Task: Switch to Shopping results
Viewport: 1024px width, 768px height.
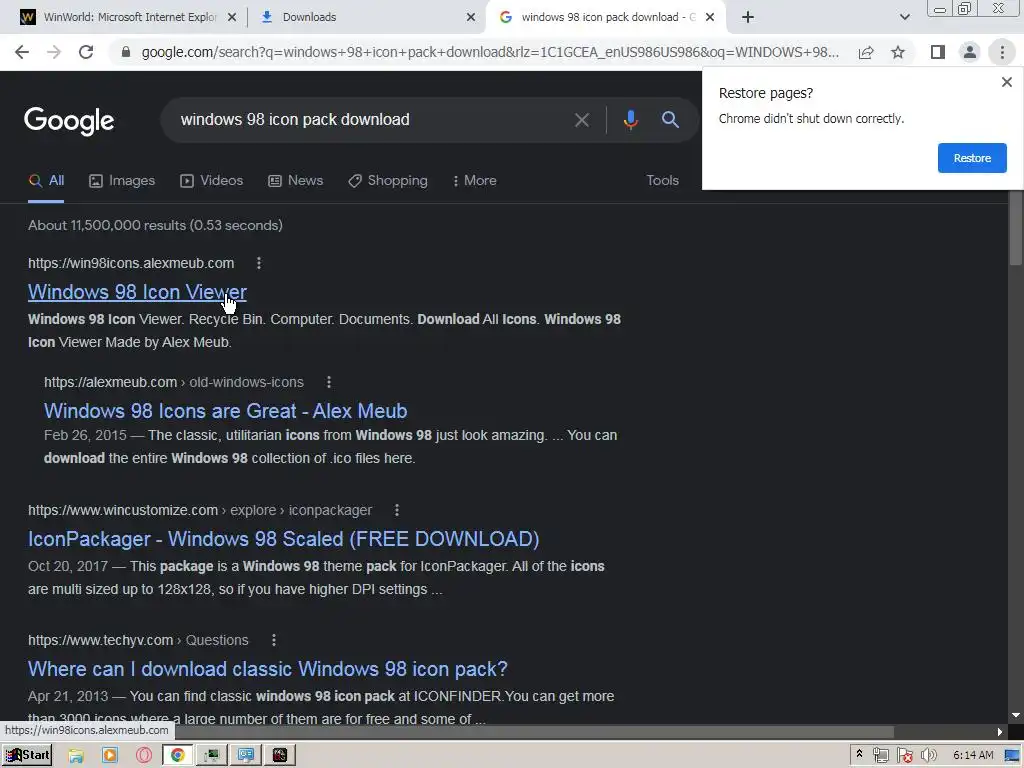Action: pos(388,181)
